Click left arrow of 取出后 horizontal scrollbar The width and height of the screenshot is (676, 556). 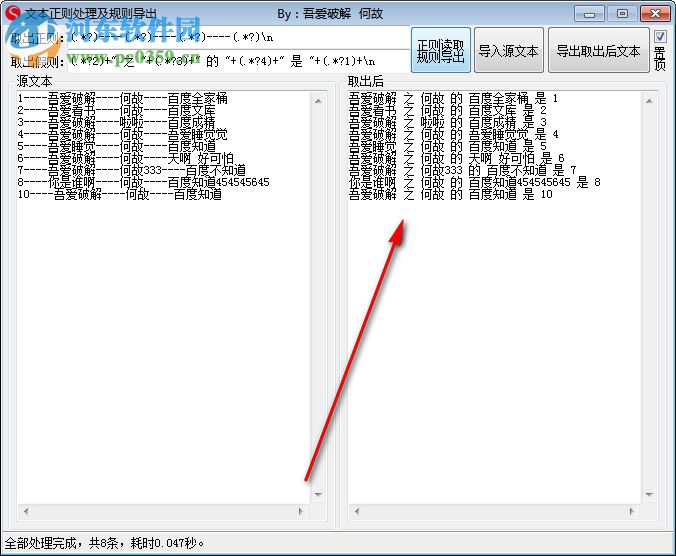click(357, 511)
